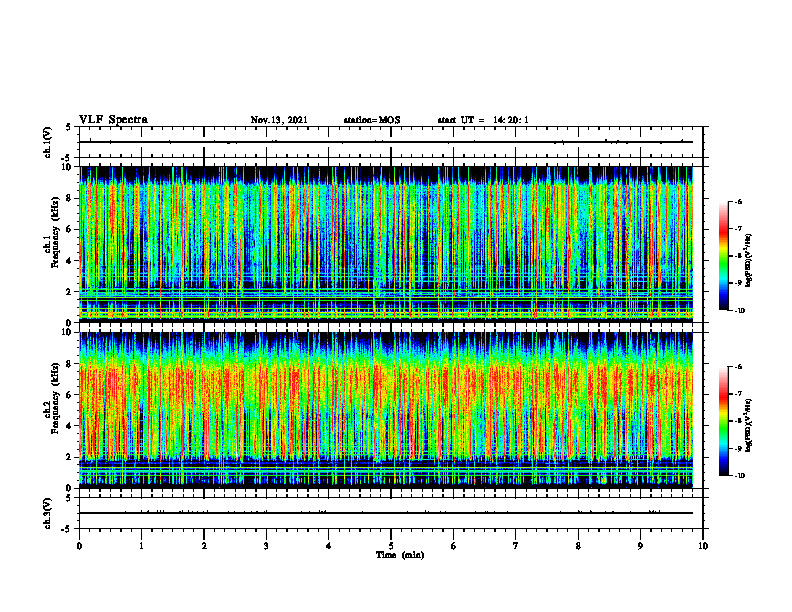Screen dimensions: 792x612
Task: Click the "9" tick on the time axis
Action: 640,546
